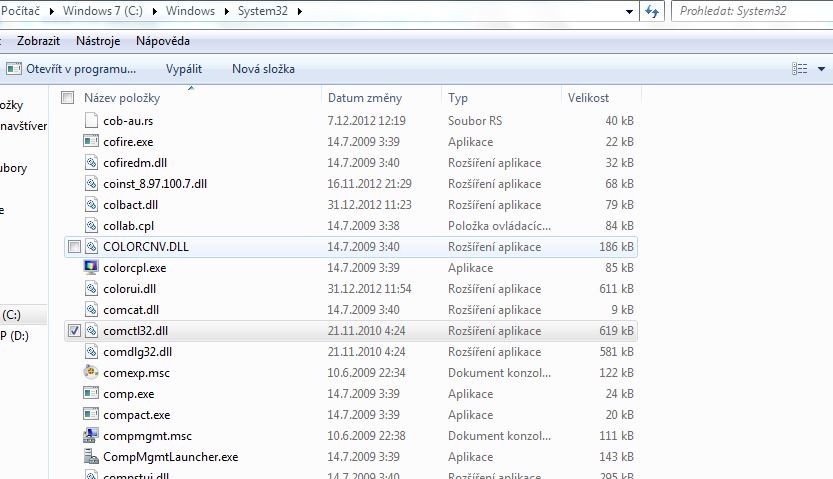This screenshot has width=833, height=479.
Task: Expand the arrow after Windows breadcrumb
Action: (227, 11)
